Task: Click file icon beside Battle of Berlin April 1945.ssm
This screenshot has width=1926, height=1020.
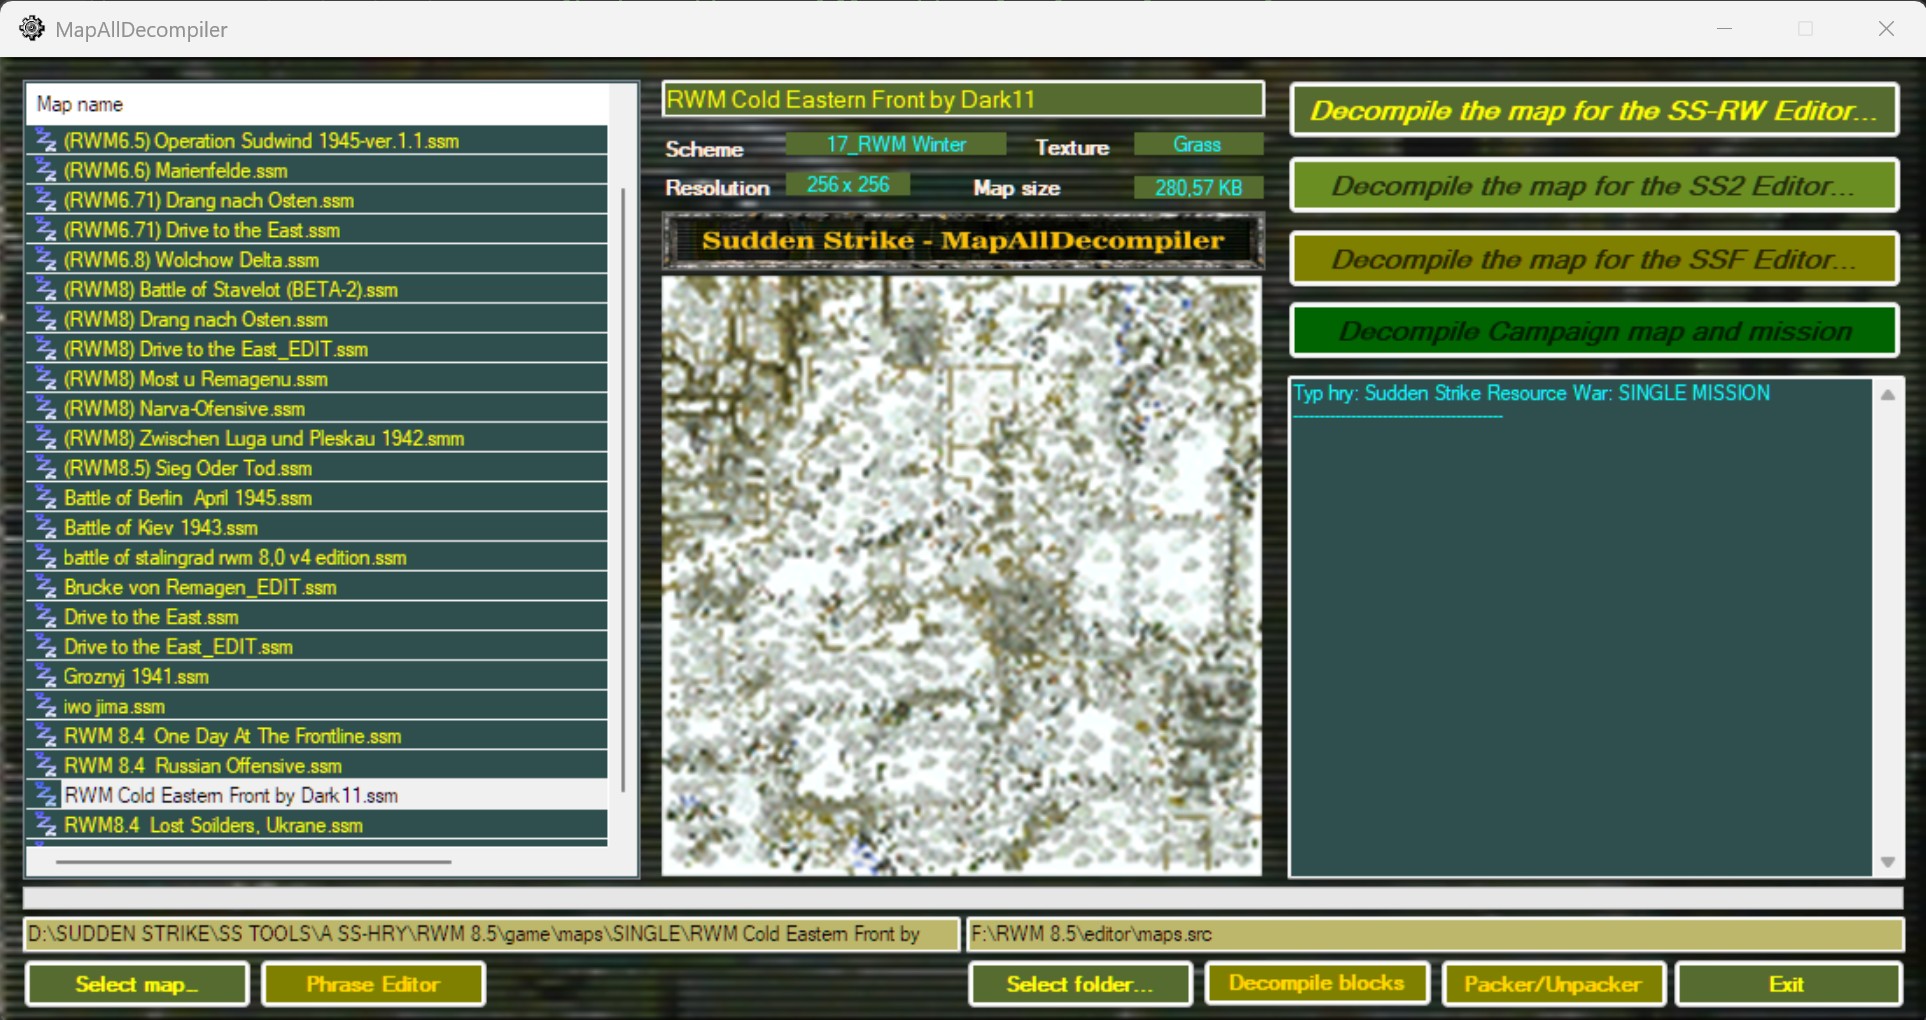Action: point(46,498)
